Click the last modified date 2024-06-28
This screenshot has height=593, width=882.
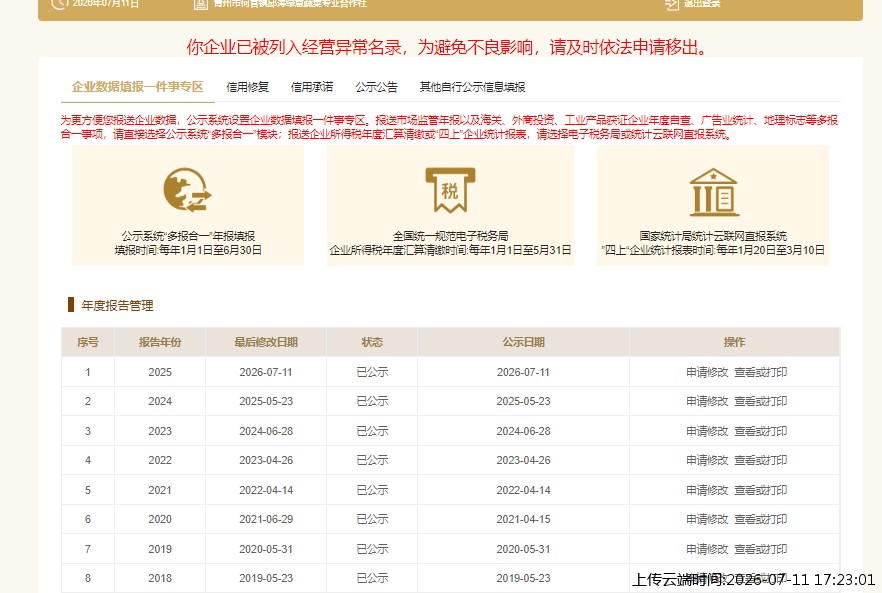click(266, 431)
